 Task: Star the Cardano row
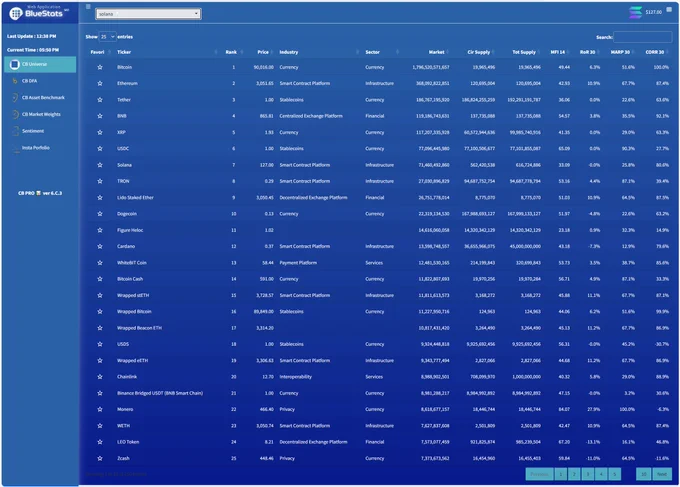(100, 246)
